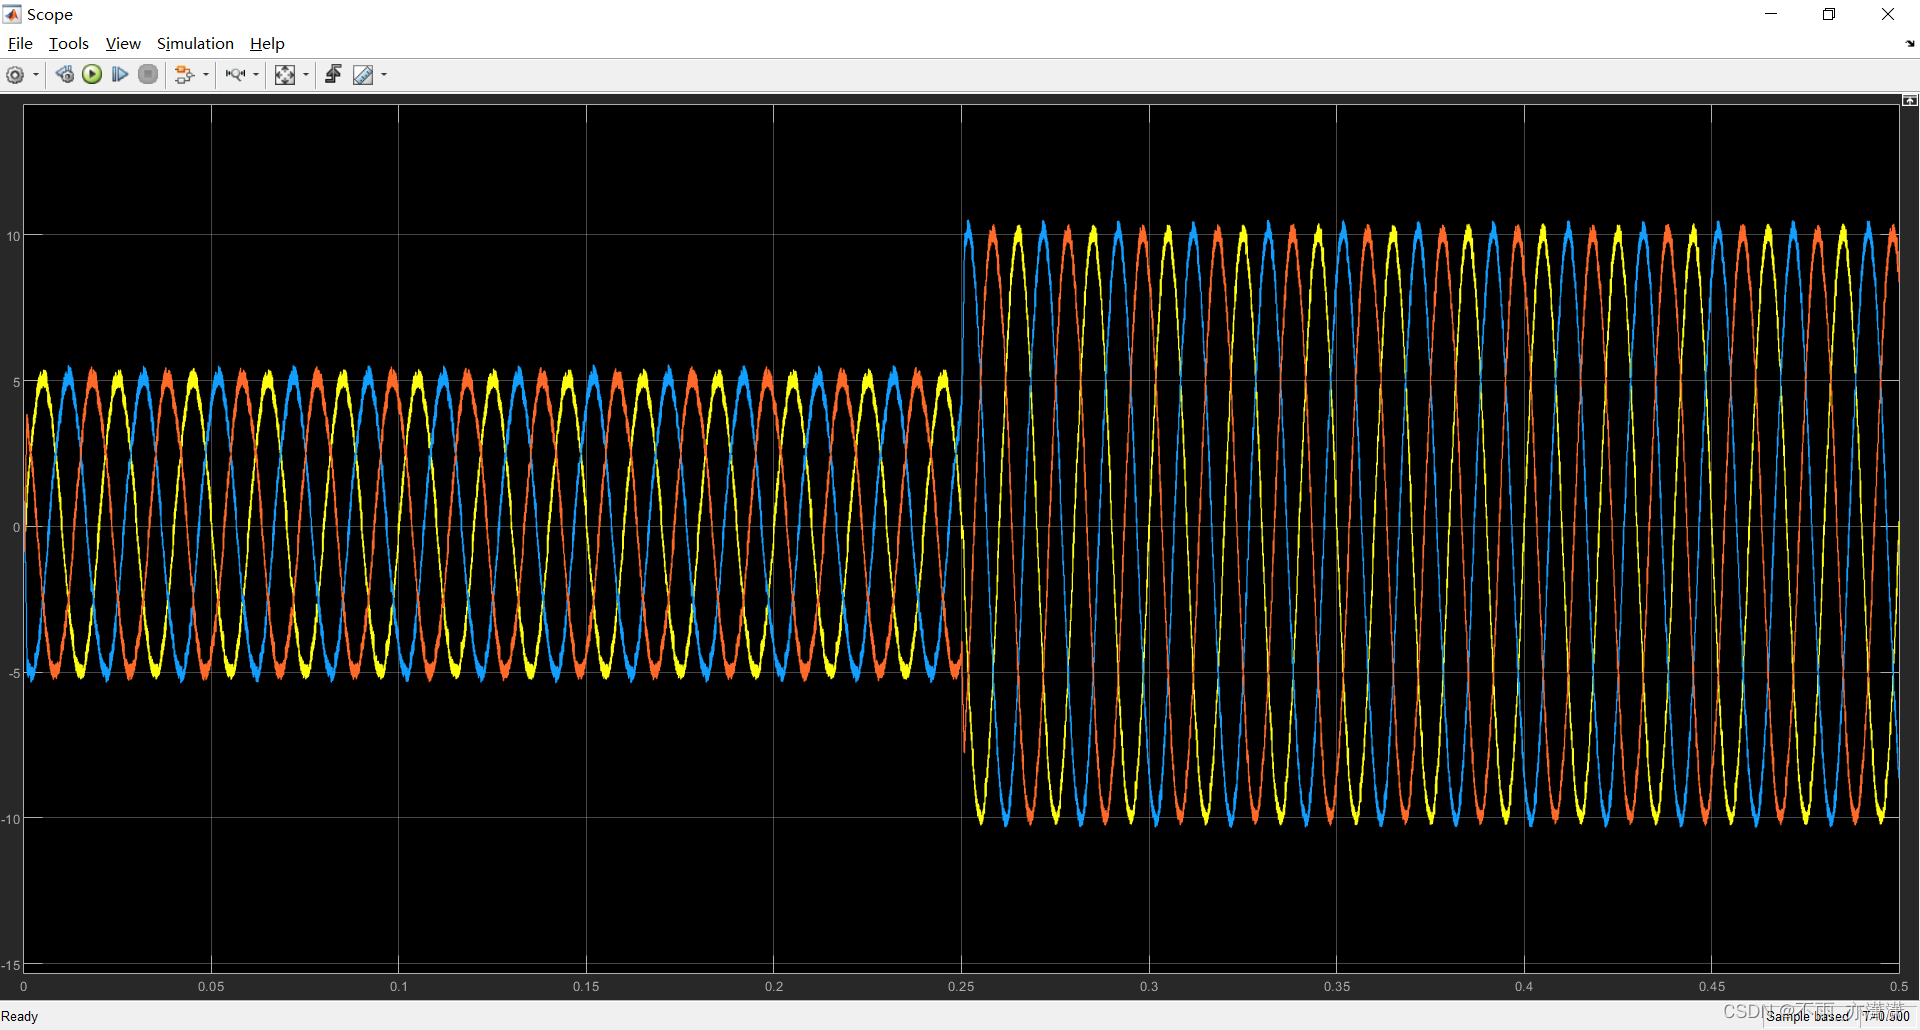
Task: Click the T=0.500 status bar entry
Action: click(1886, 1016)
